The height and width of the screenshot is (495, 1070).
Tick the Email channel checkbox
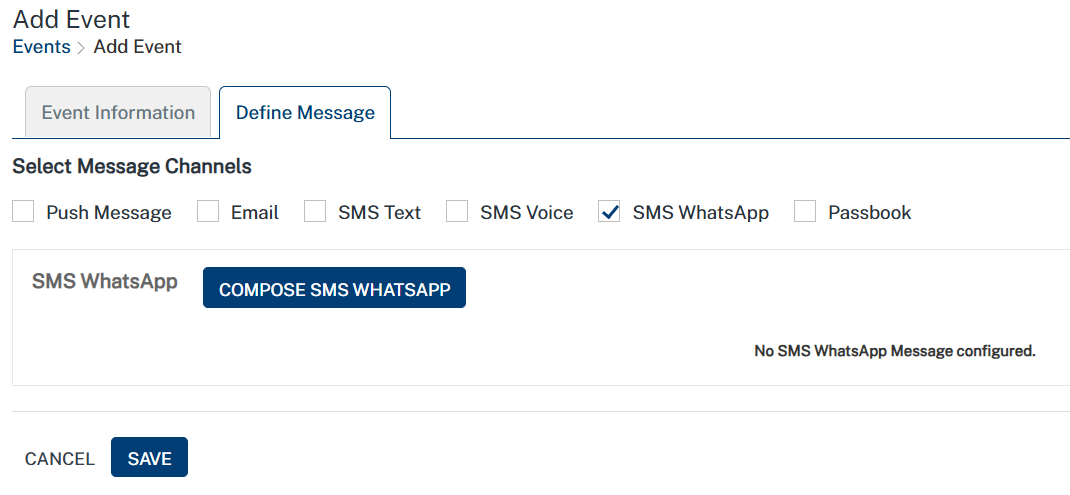[x=208, y=212]
